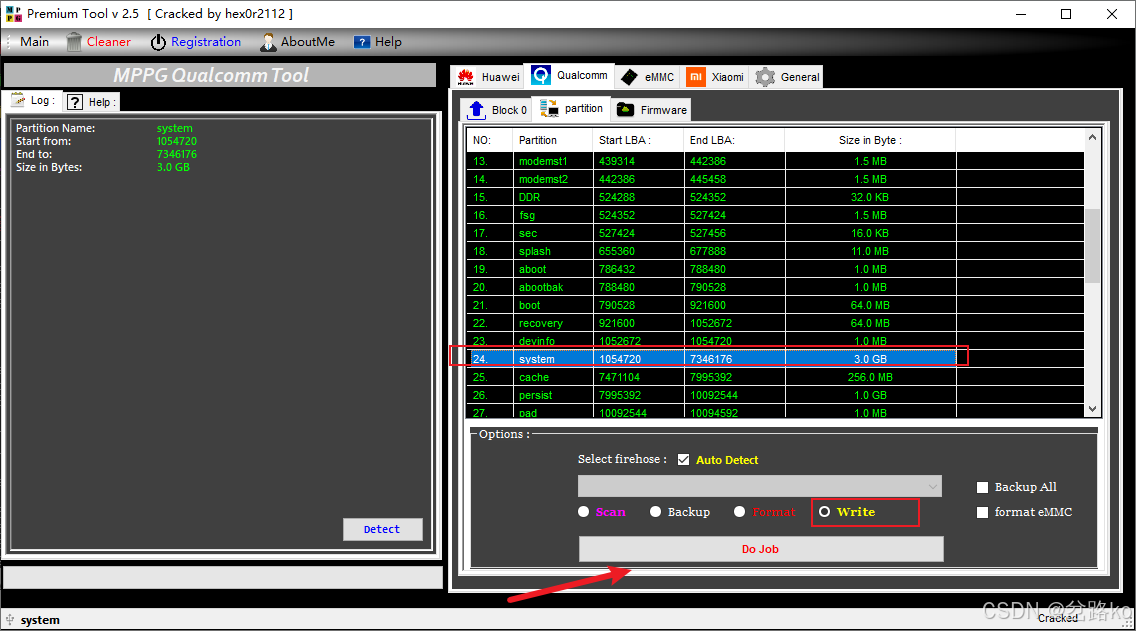The width and height of the screenshot is (1136, 631).
Task: Click the End LBA column header
Action: coord(734,141)
